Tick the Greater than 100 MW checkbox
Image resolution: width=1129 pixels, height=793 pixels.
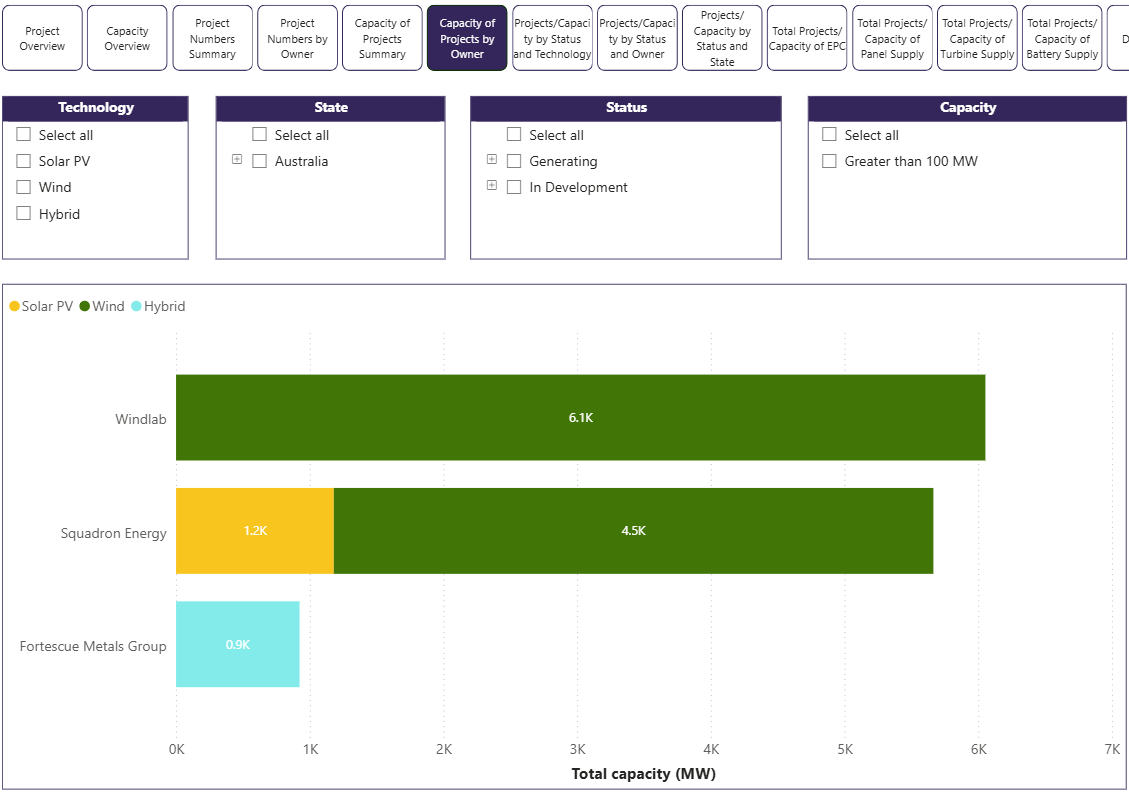click(x=829, y=161)
